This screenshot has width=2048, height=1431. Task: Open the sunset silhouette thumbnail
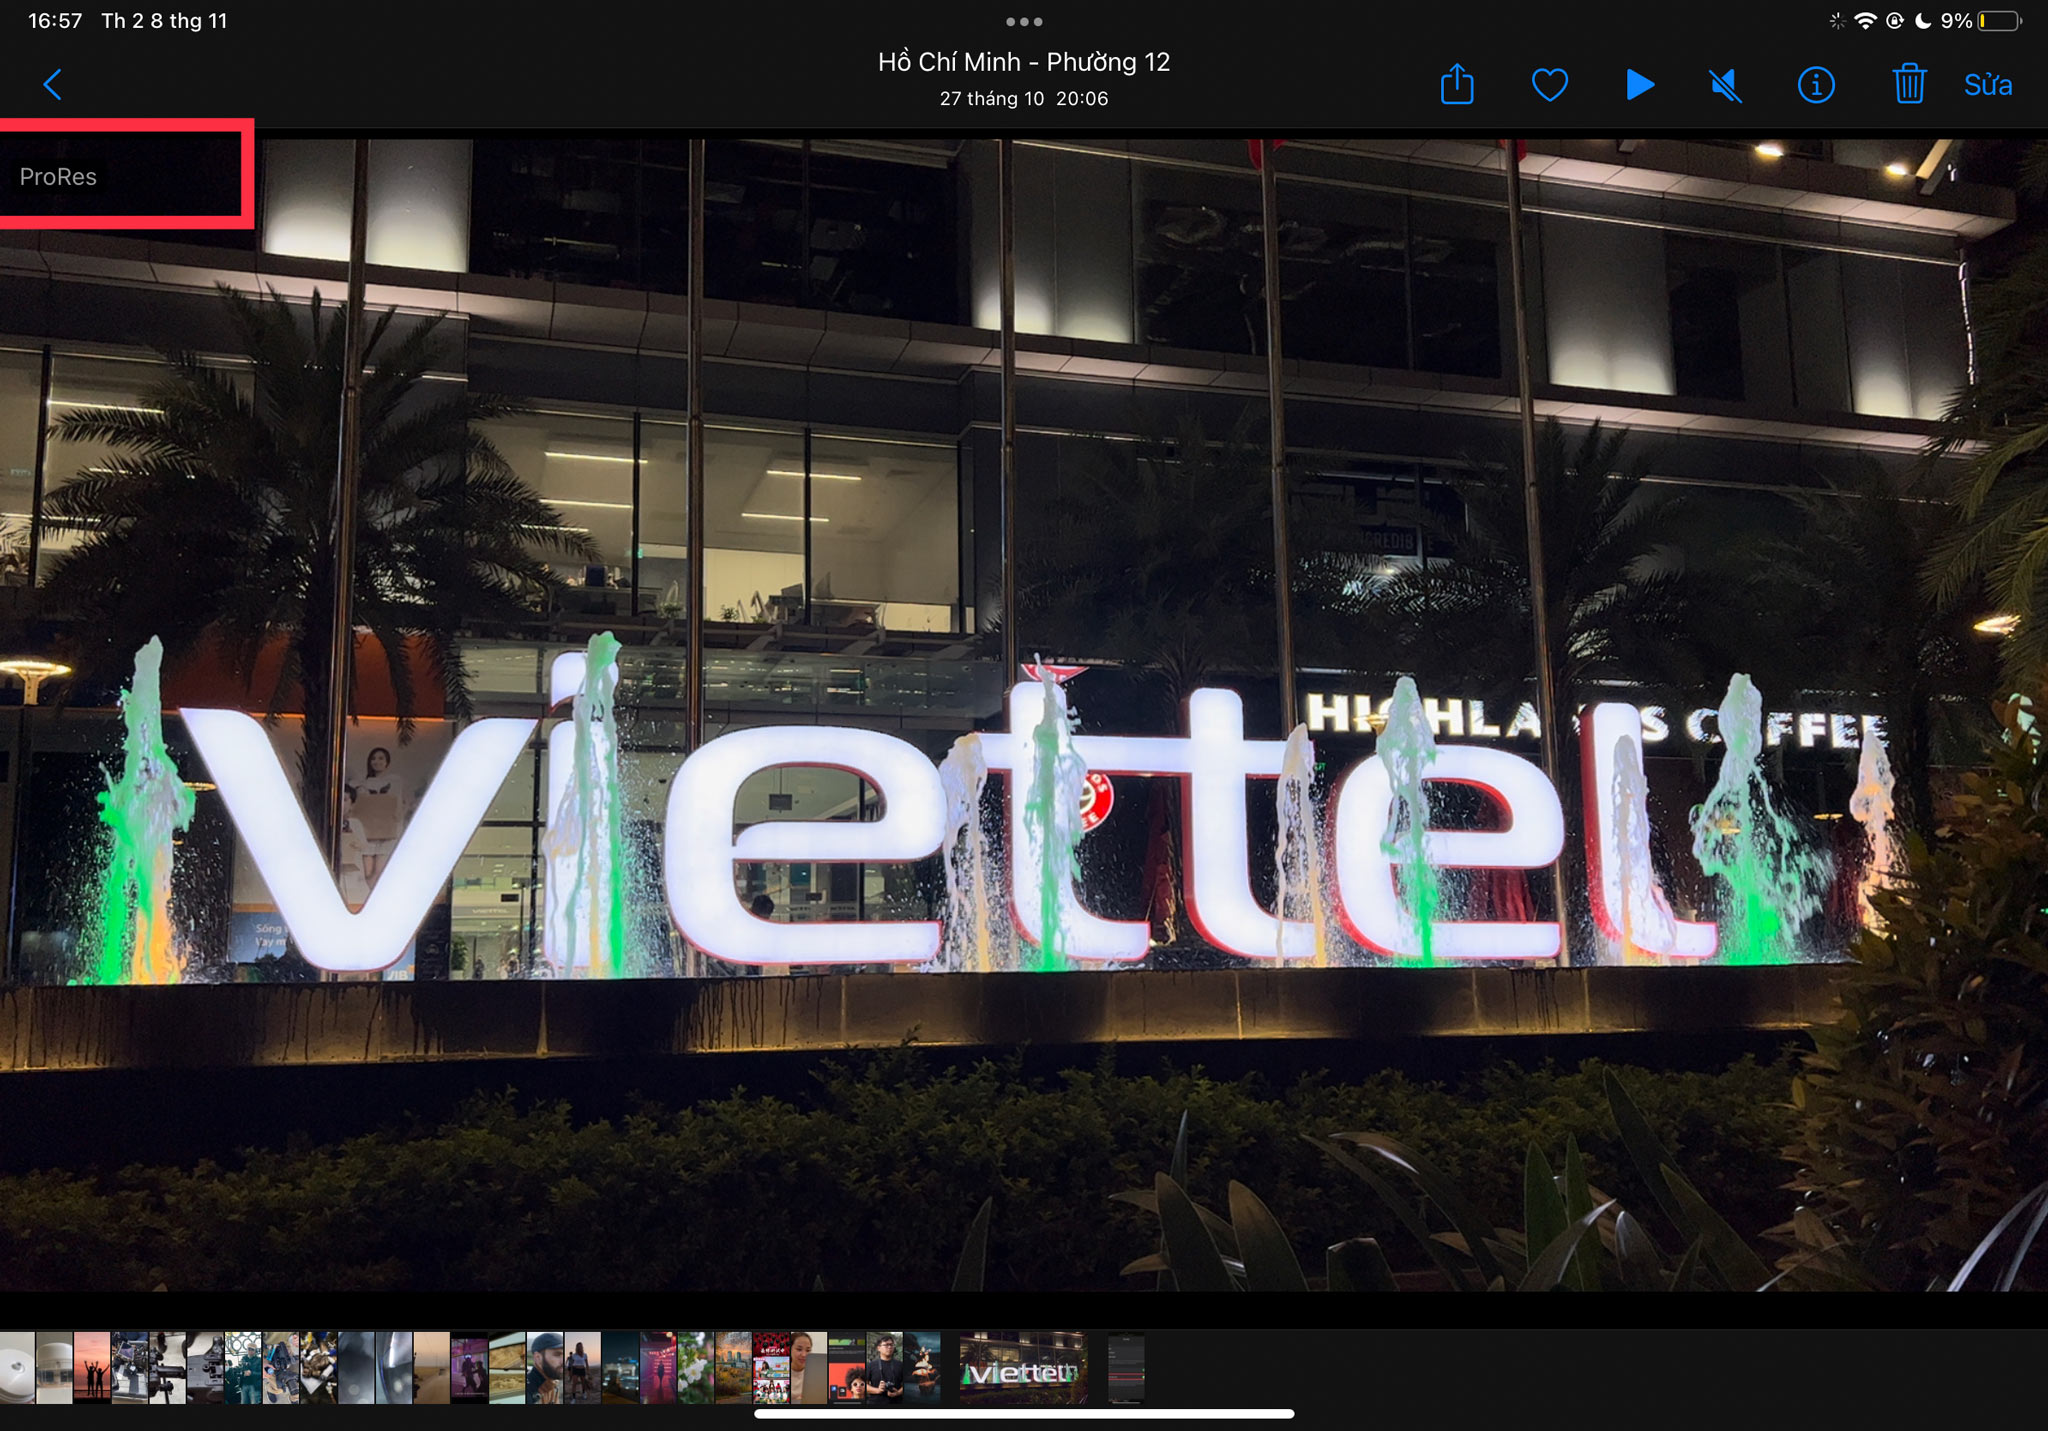pos(92,1367)
